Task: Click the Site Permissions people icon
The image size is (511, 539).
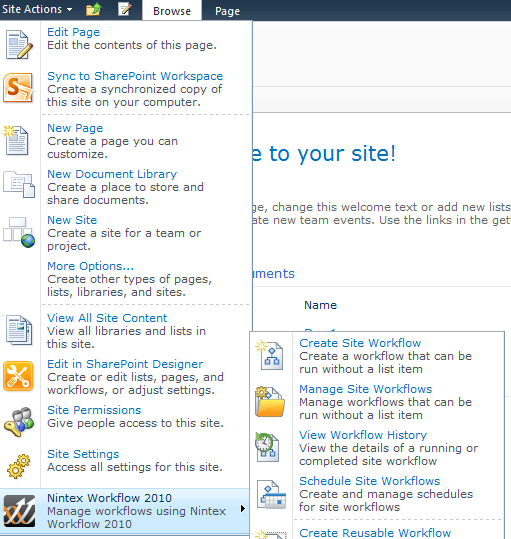Action: [19, 422]
